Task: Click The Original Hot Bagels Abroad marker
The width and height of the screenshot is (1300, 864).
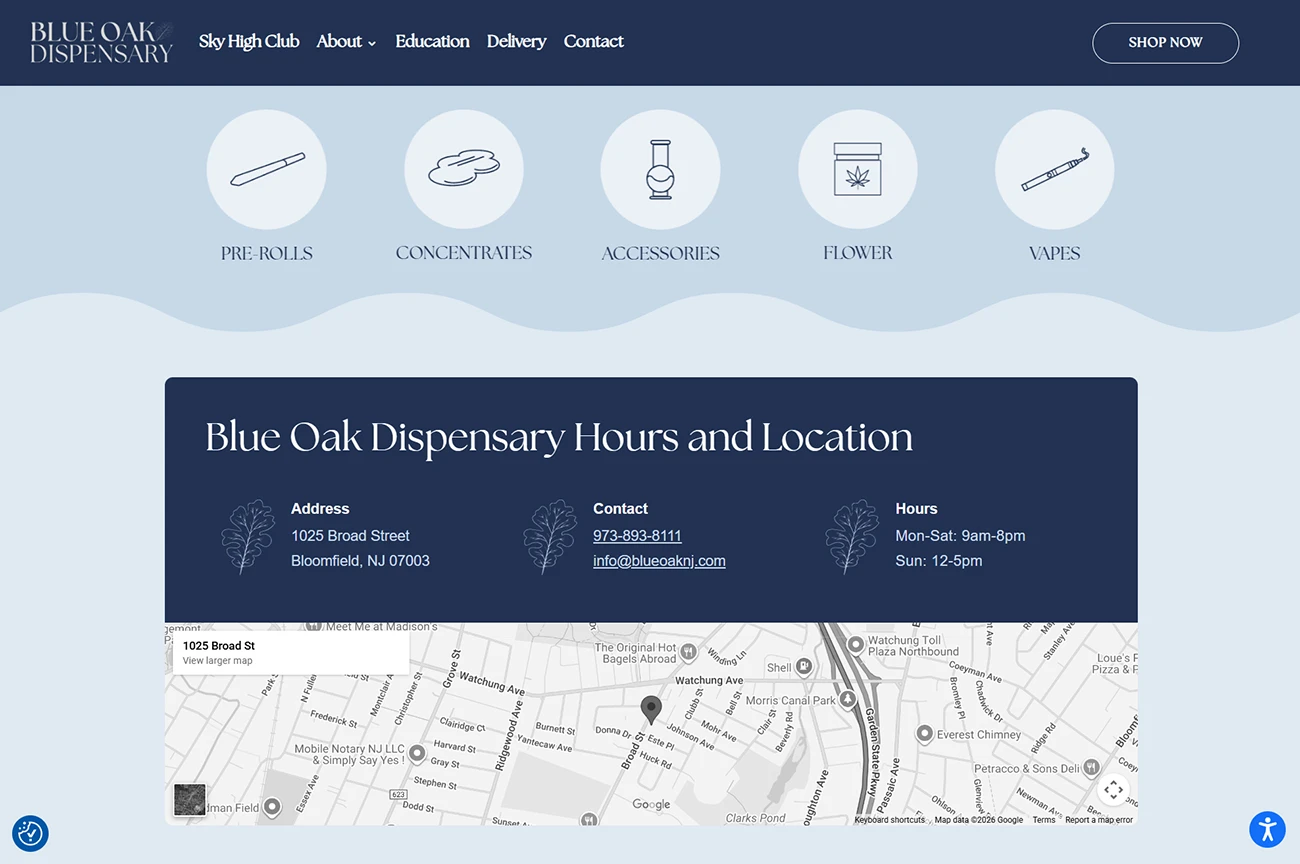Action: click(687, 653)
